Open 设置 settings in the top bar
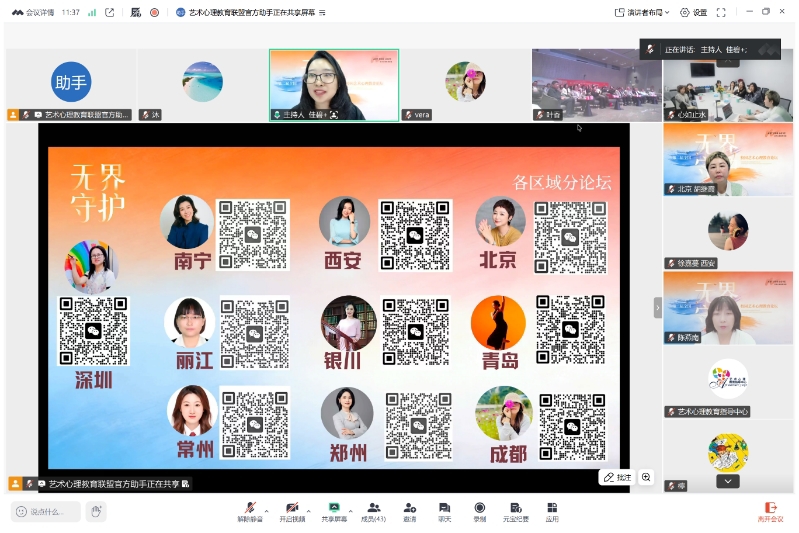The height and width of the screenshot is (533, 799). click(x=693, y=12)
